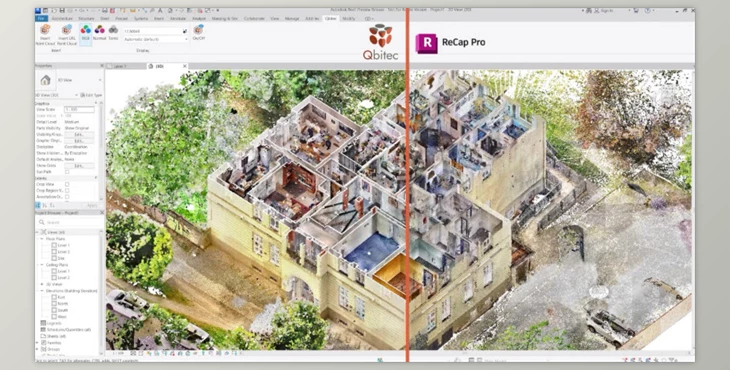Click the Views (all) icon in browser

pyautogui.click(x=43, y=232)
